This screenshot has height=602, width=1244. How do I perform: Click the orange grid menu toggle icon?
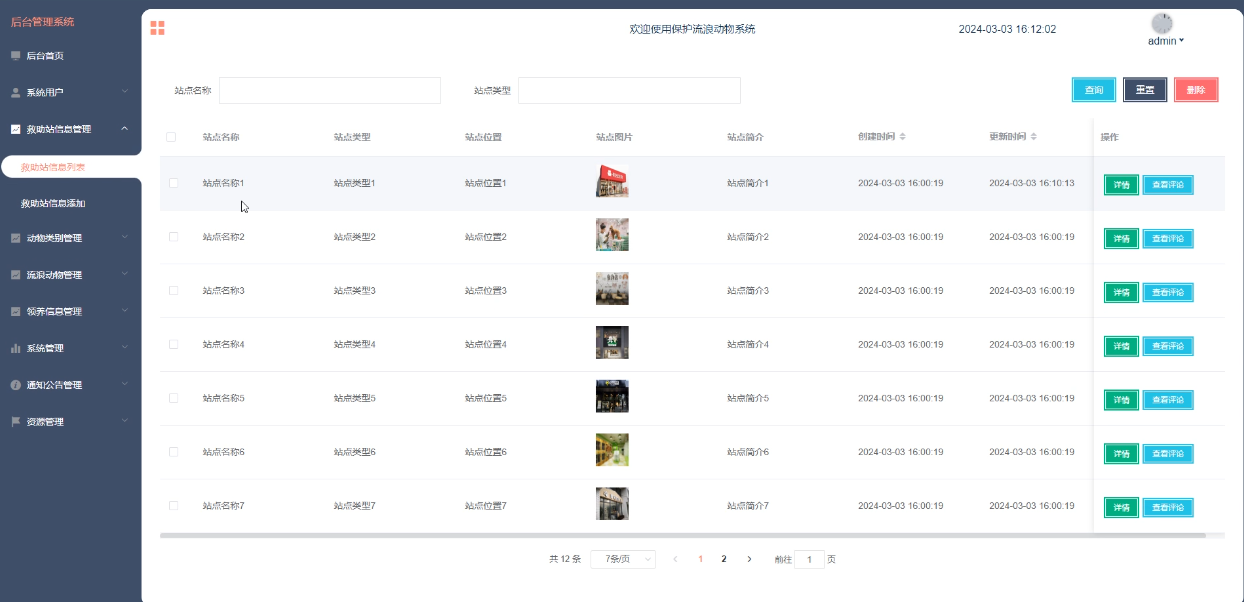(x=157, y=28)
